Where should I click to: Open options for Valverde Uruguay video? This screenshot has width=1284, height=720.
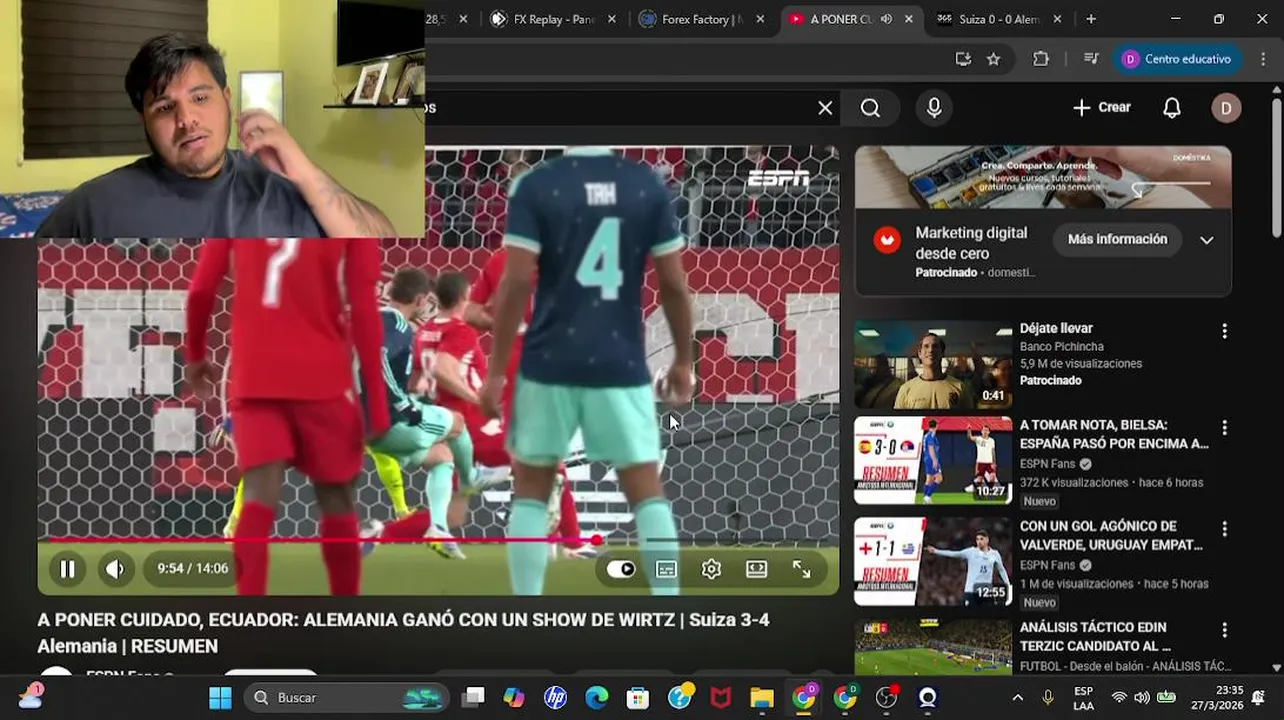1224,529
